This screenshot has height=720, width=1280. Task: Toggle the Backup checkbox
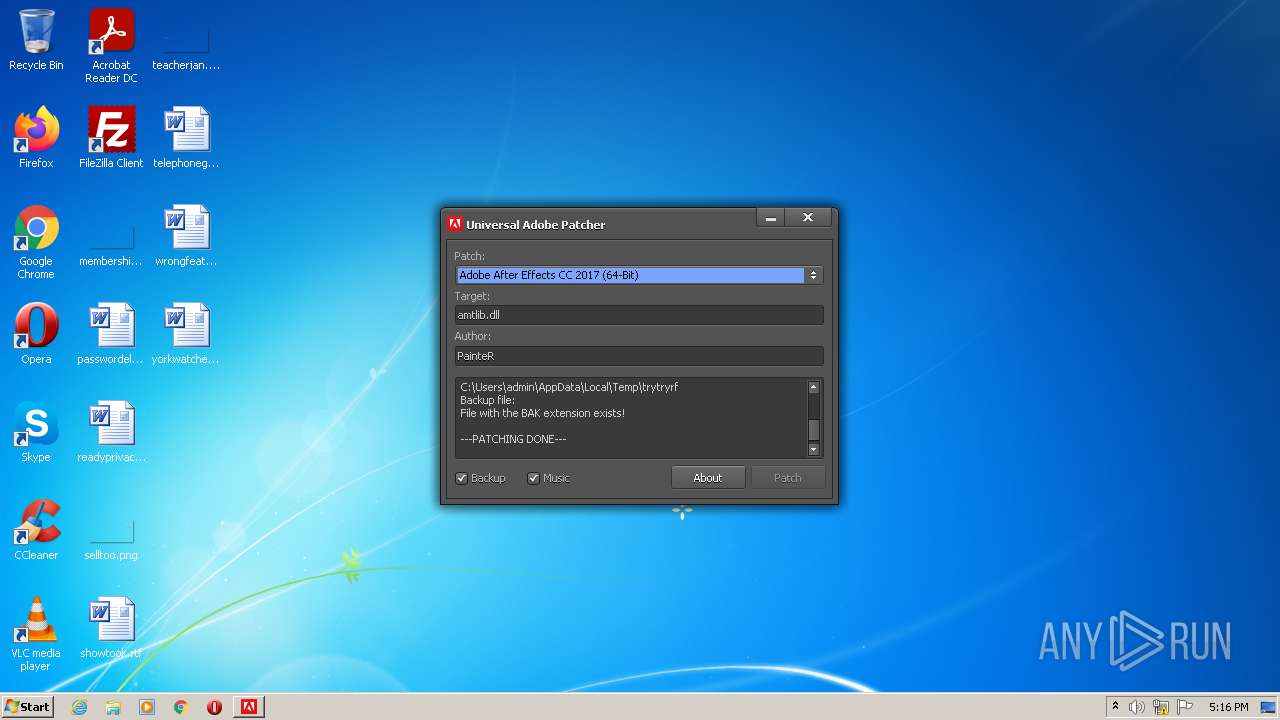point(461,478)
